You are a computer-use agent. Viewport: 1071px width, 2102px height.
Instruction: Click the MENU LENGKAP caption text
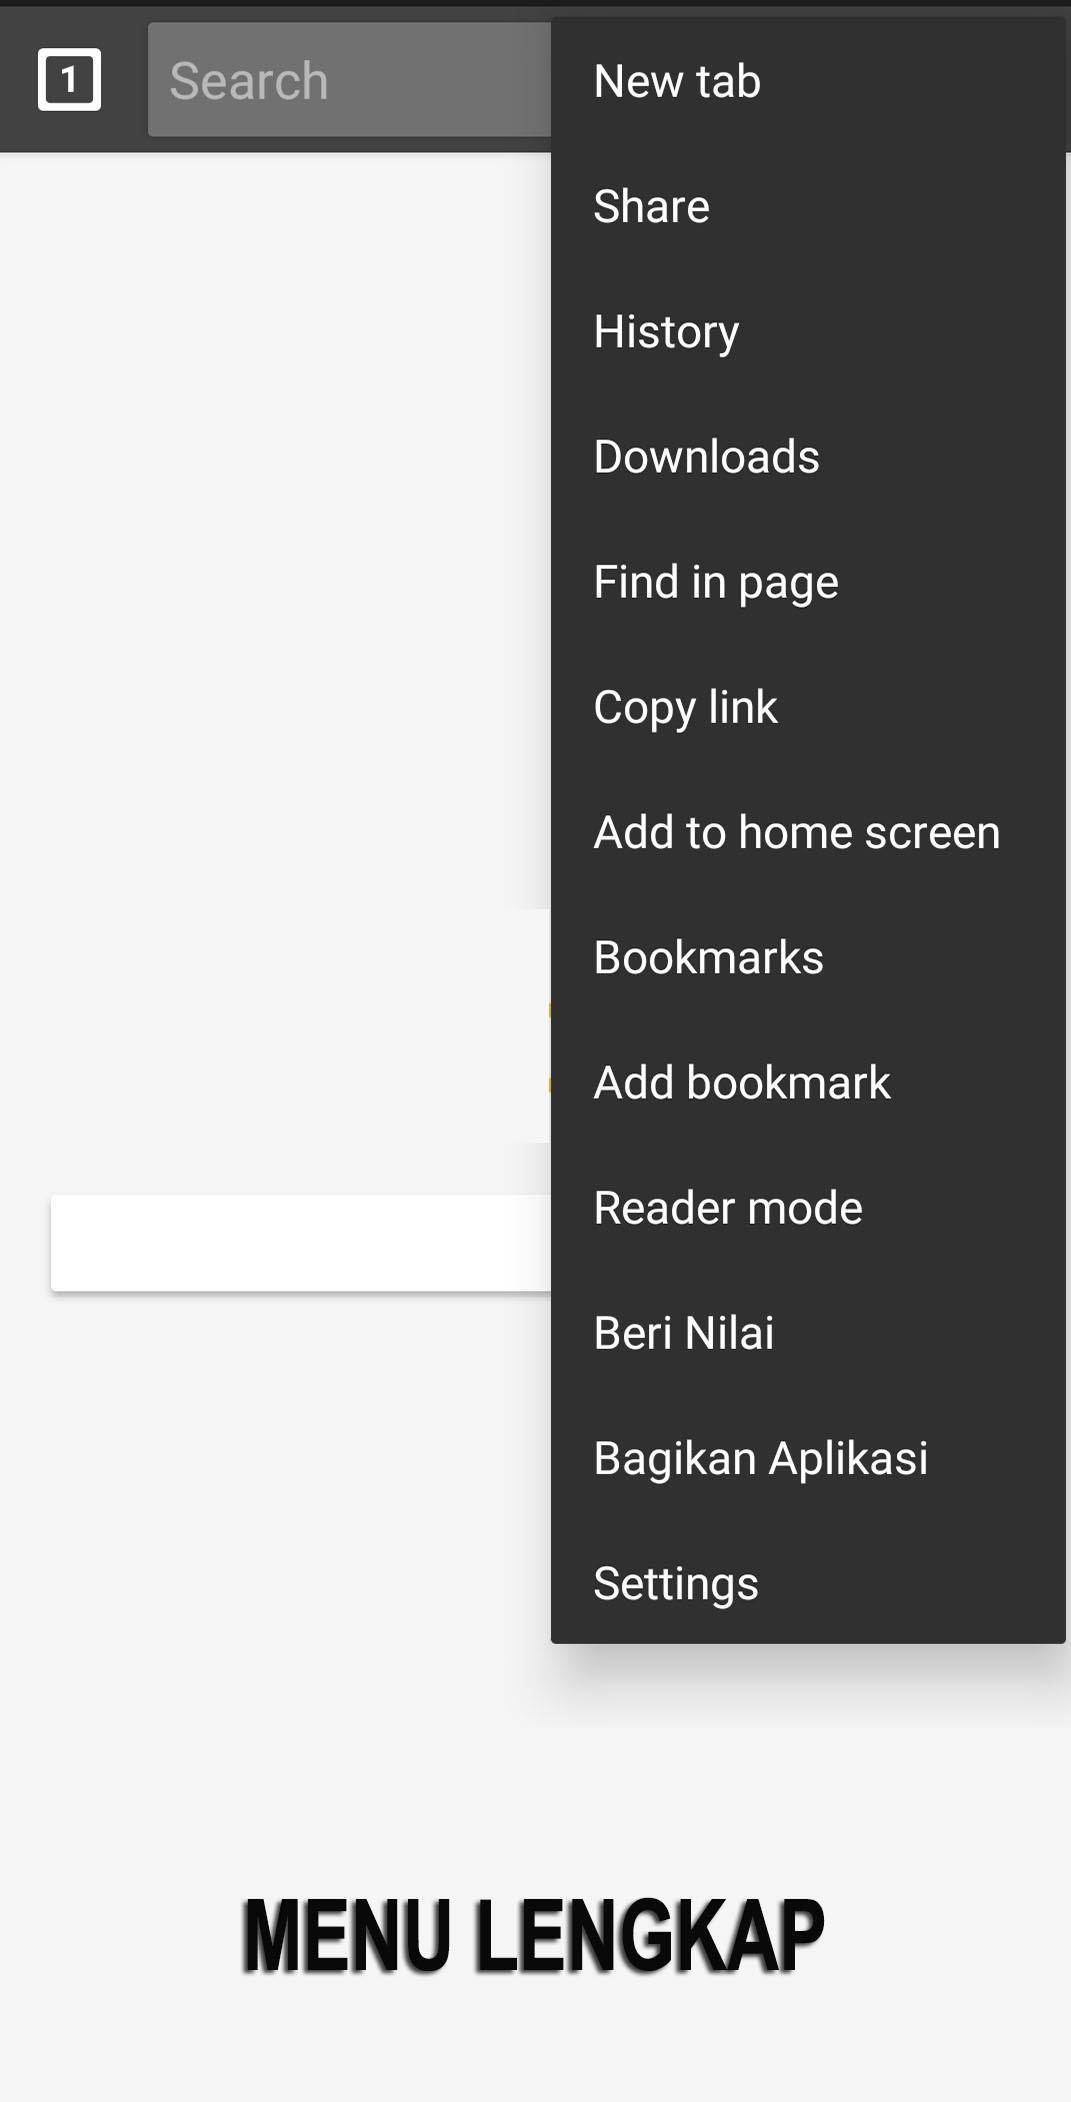coord(533,1936)
